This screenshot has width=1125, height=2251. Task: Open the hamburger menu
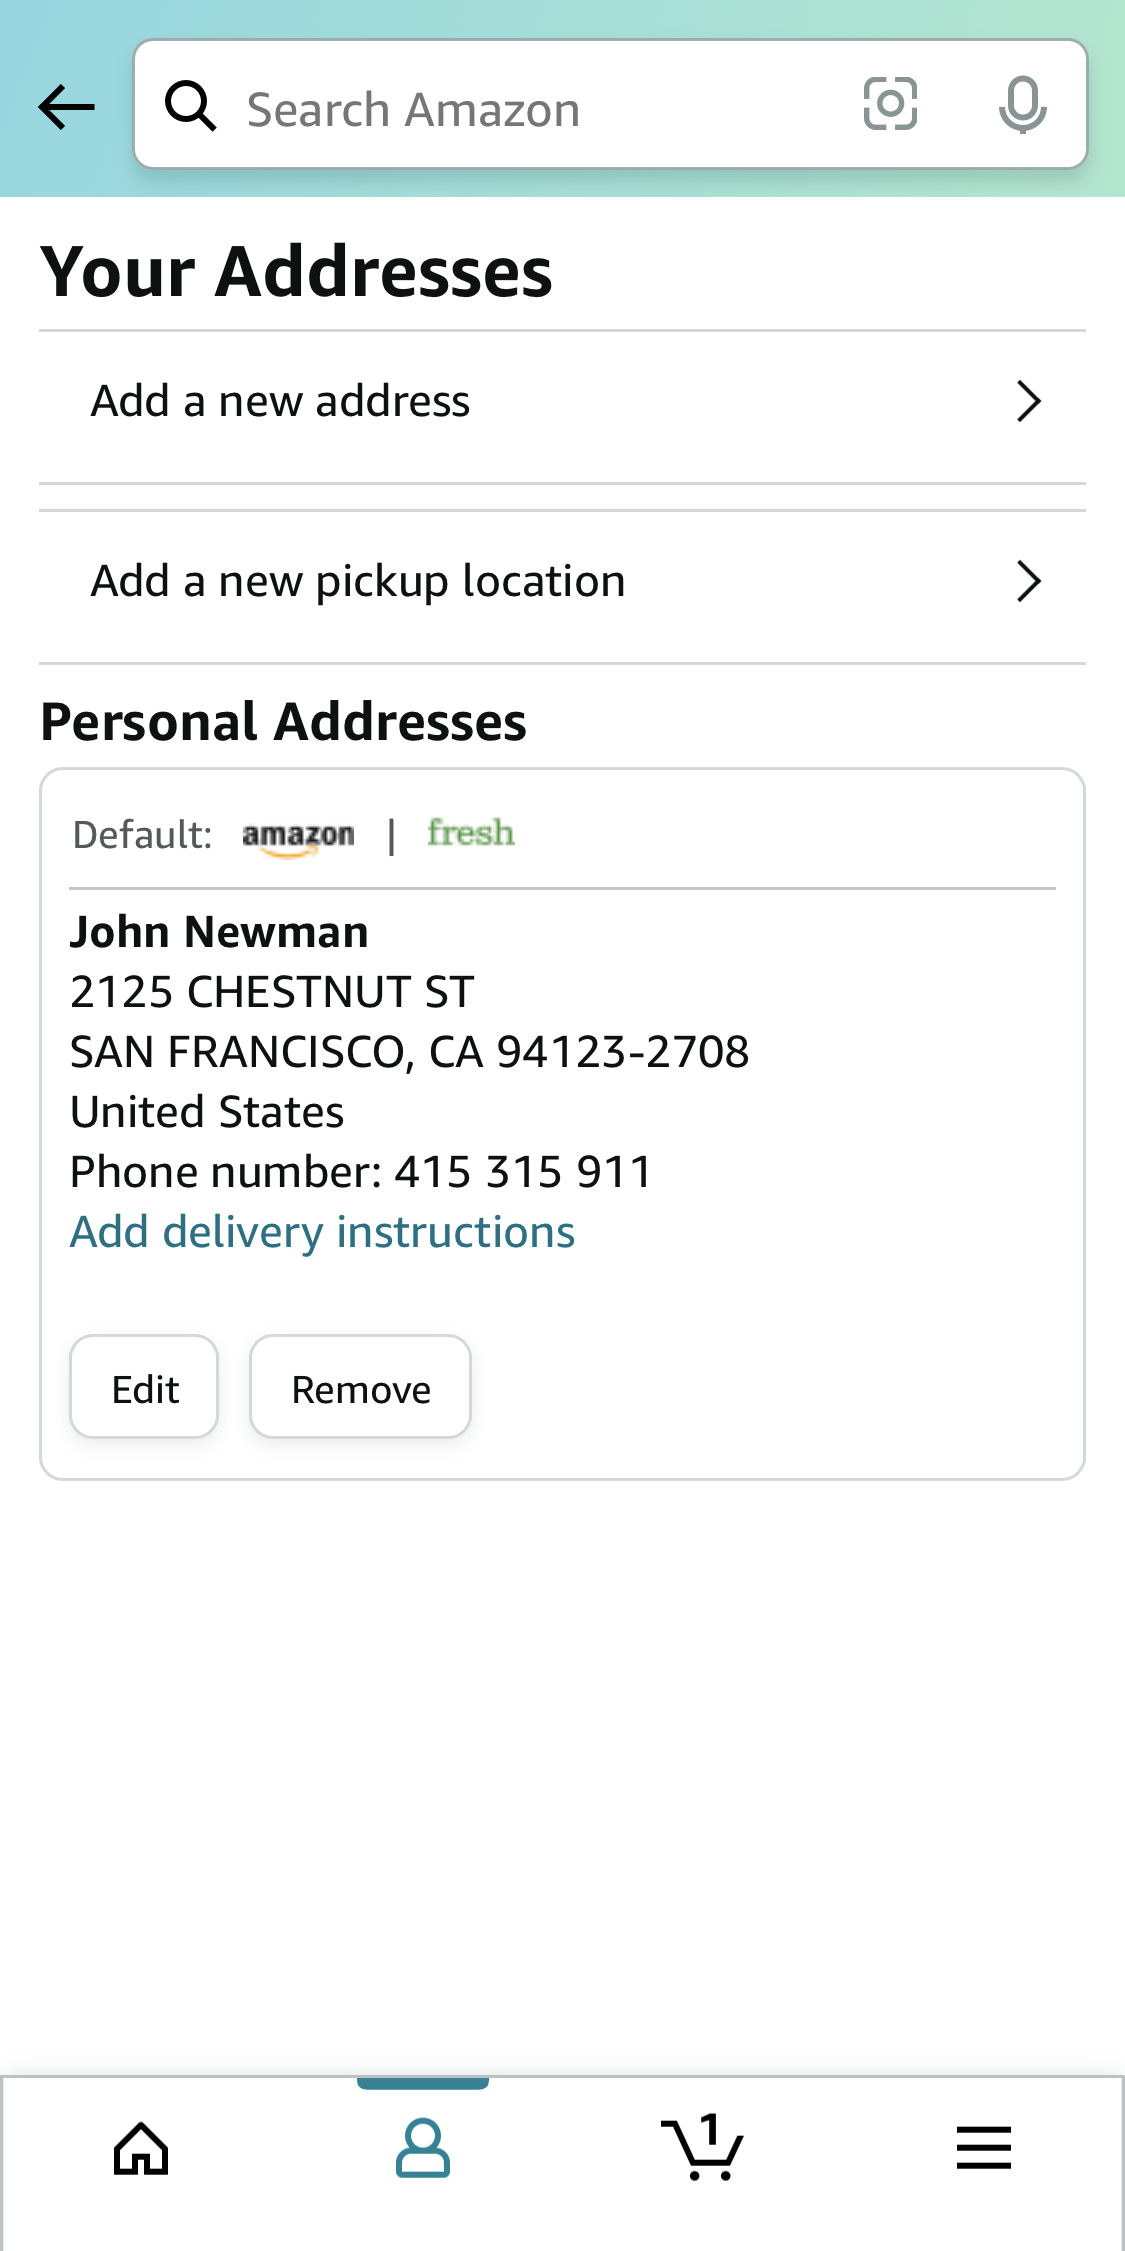click(x=983, y=2143)
